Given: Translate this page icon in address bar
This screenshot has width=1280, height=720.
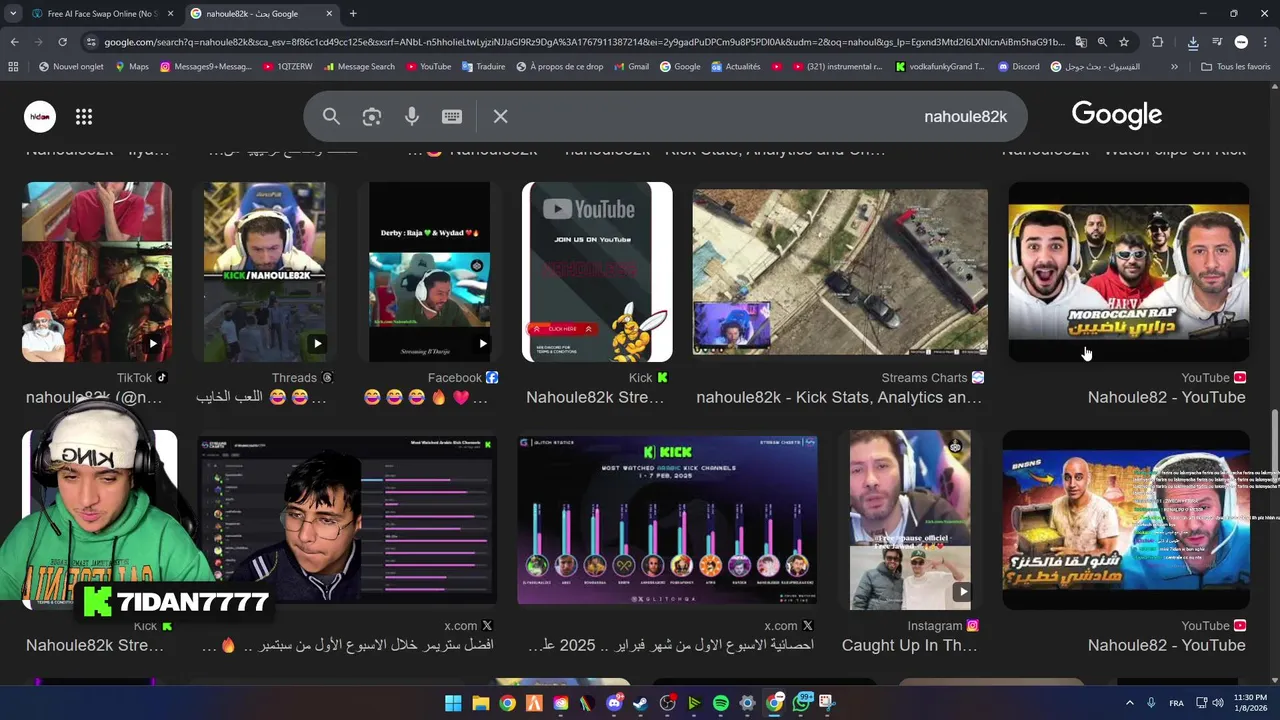Looking at the screenshot, I should point(1081,42).
